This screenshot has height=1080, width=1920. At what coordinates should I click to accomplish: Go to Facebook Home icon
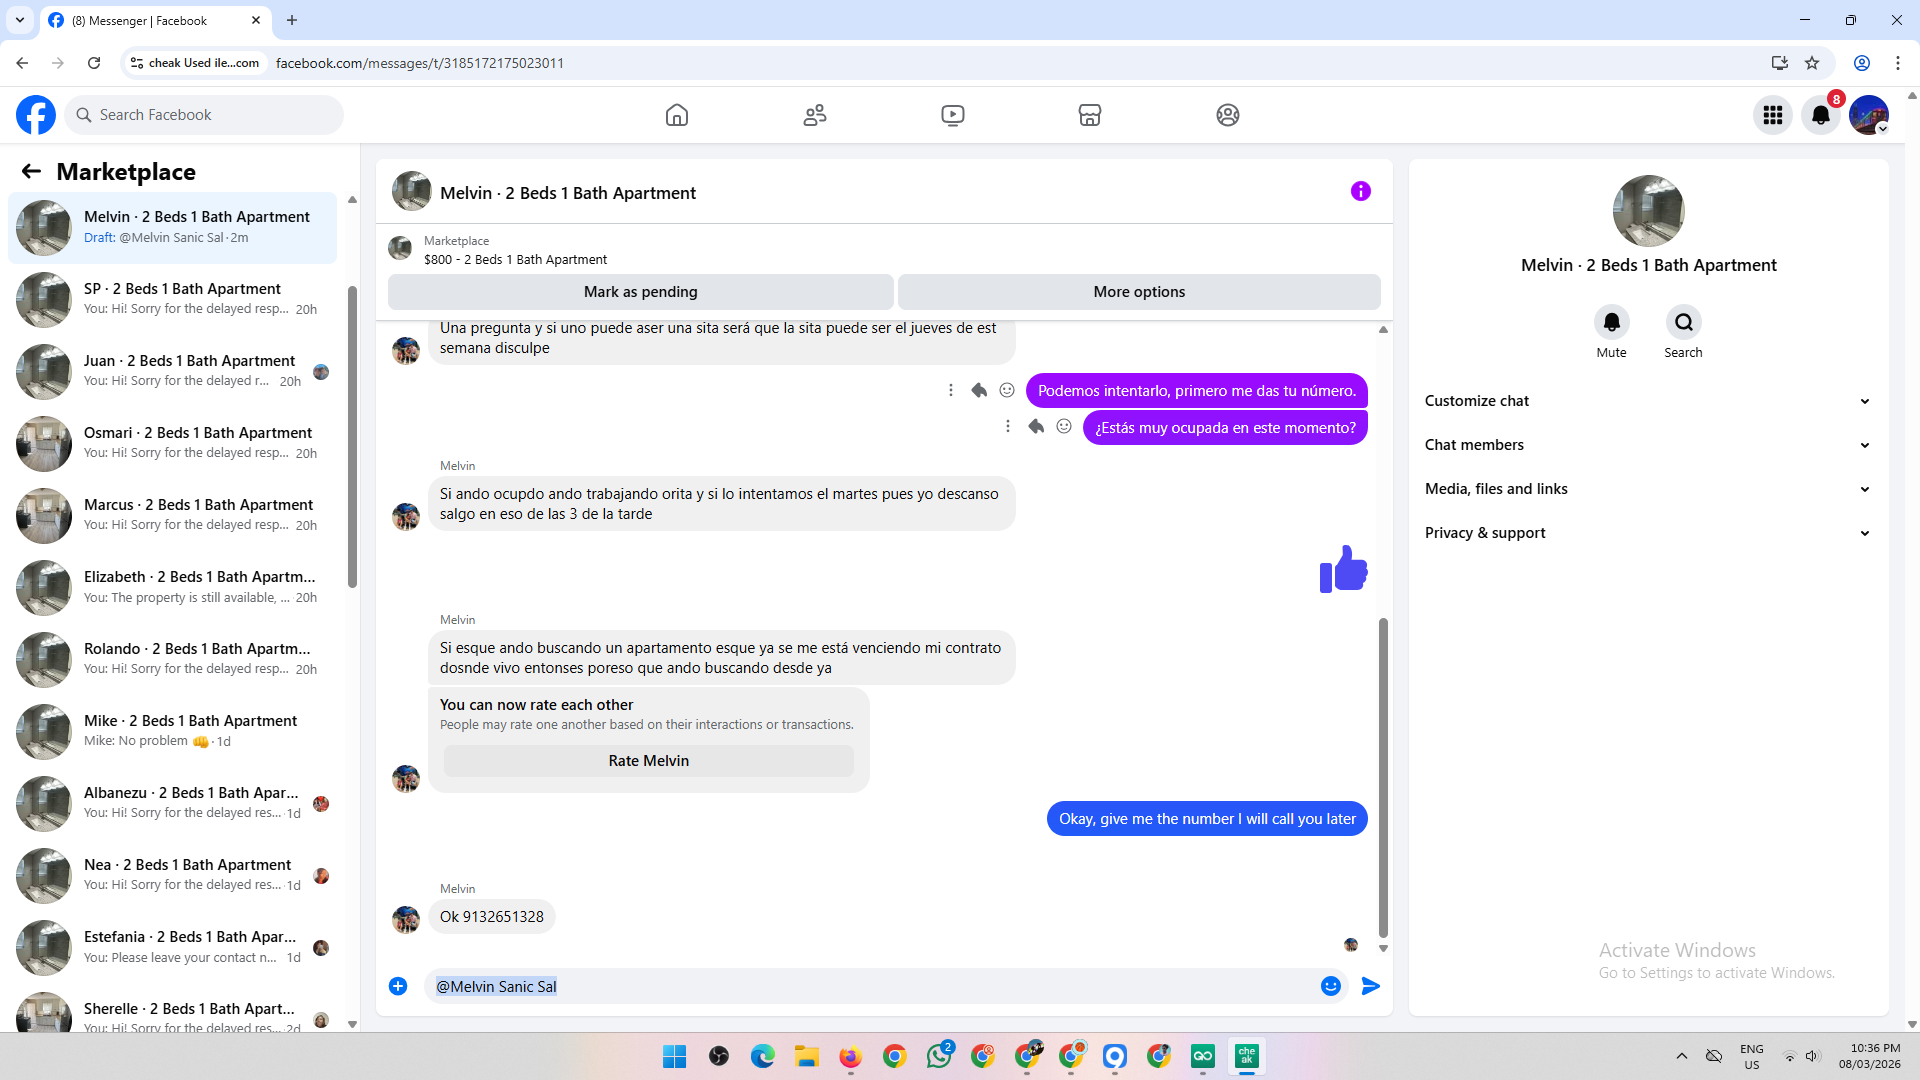click(x=677, y=115)
